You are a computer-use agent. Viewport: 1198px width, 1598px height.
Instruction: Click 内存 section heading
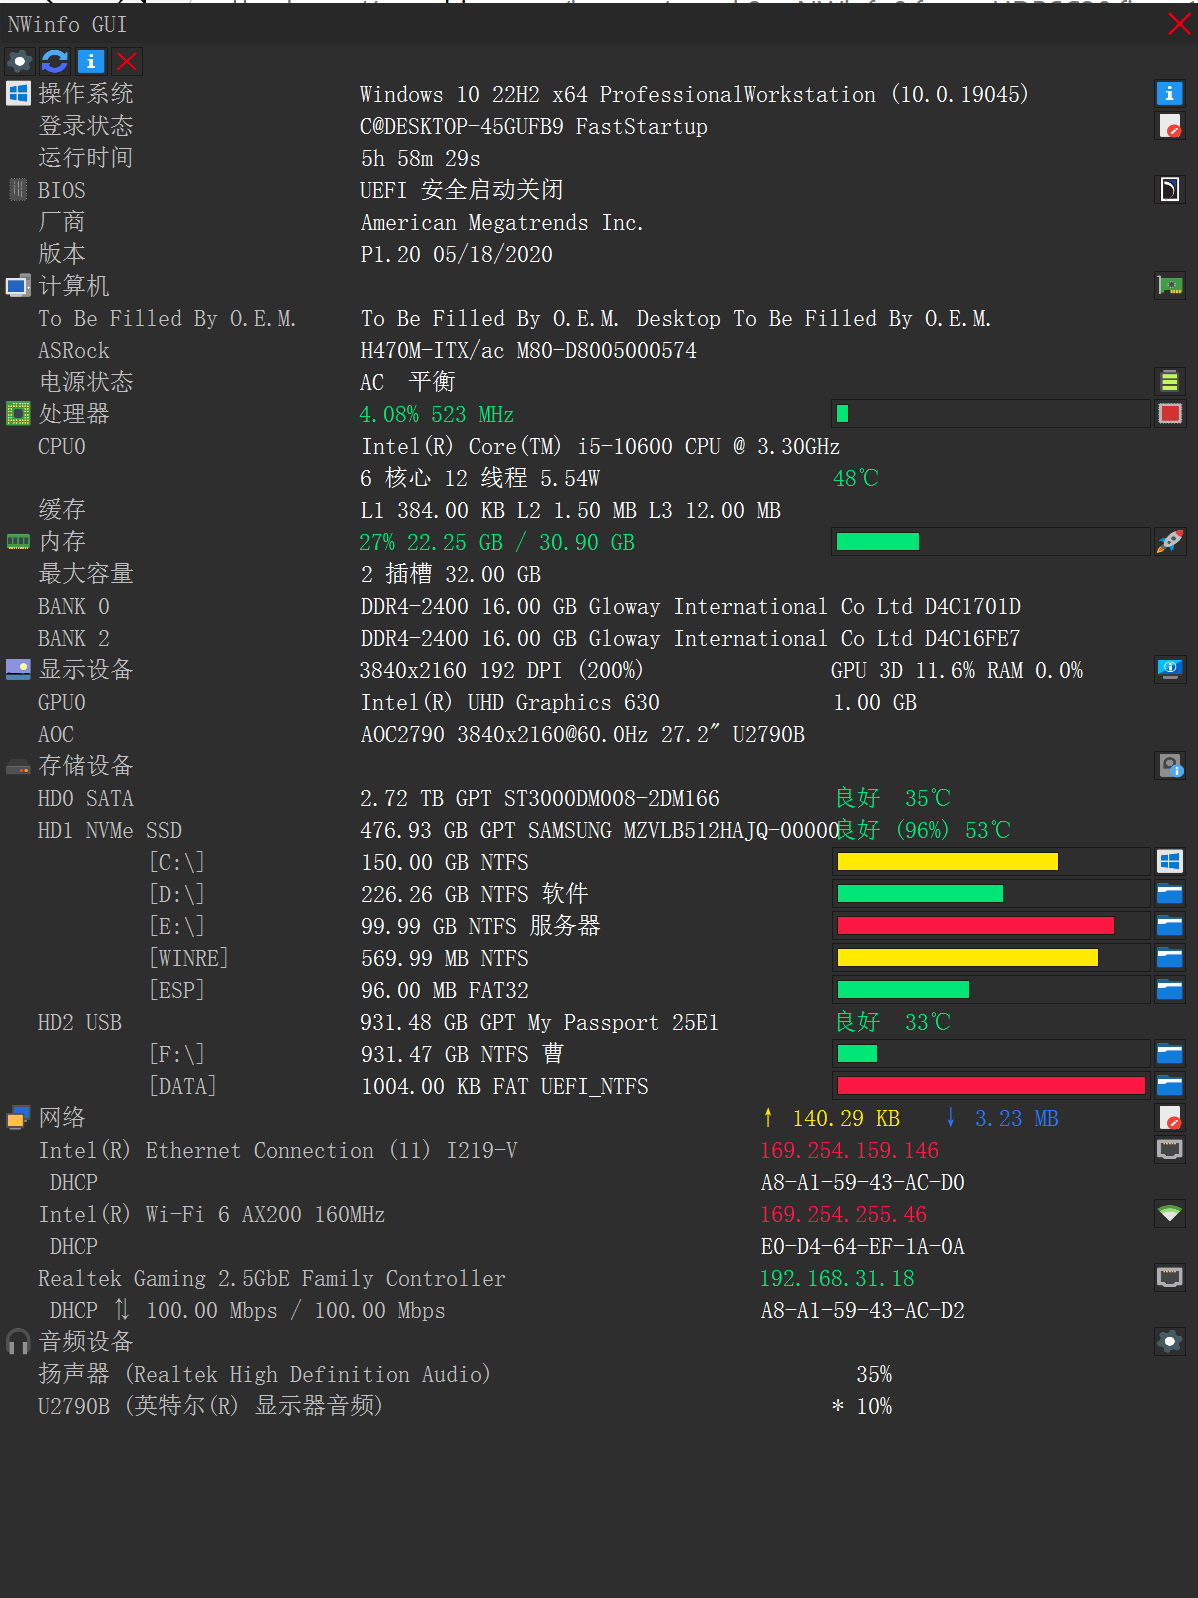62,542
